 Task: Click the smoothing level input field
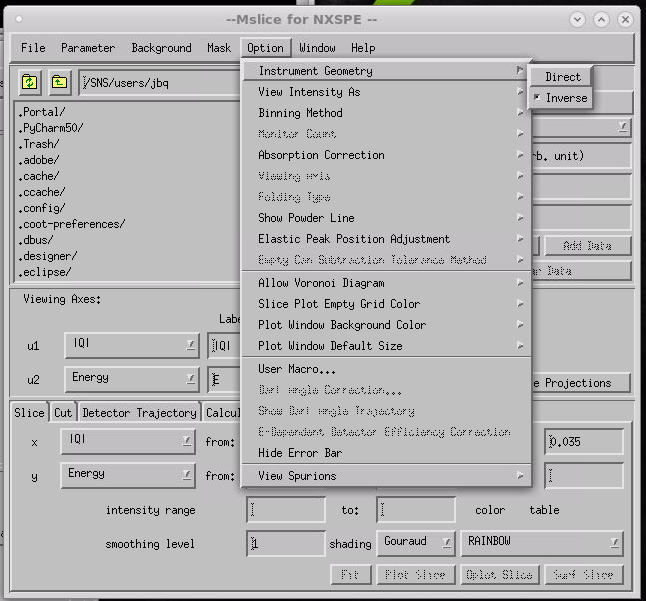(285, 543)
